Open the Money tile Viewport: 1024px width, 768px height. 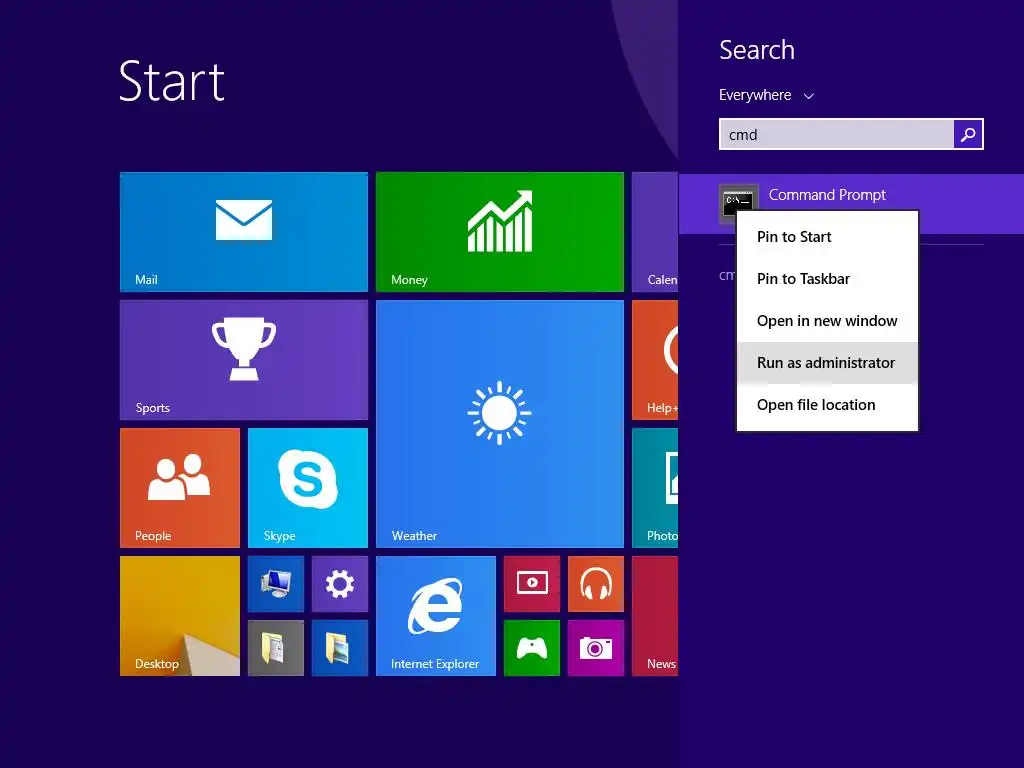pos(500,232)
